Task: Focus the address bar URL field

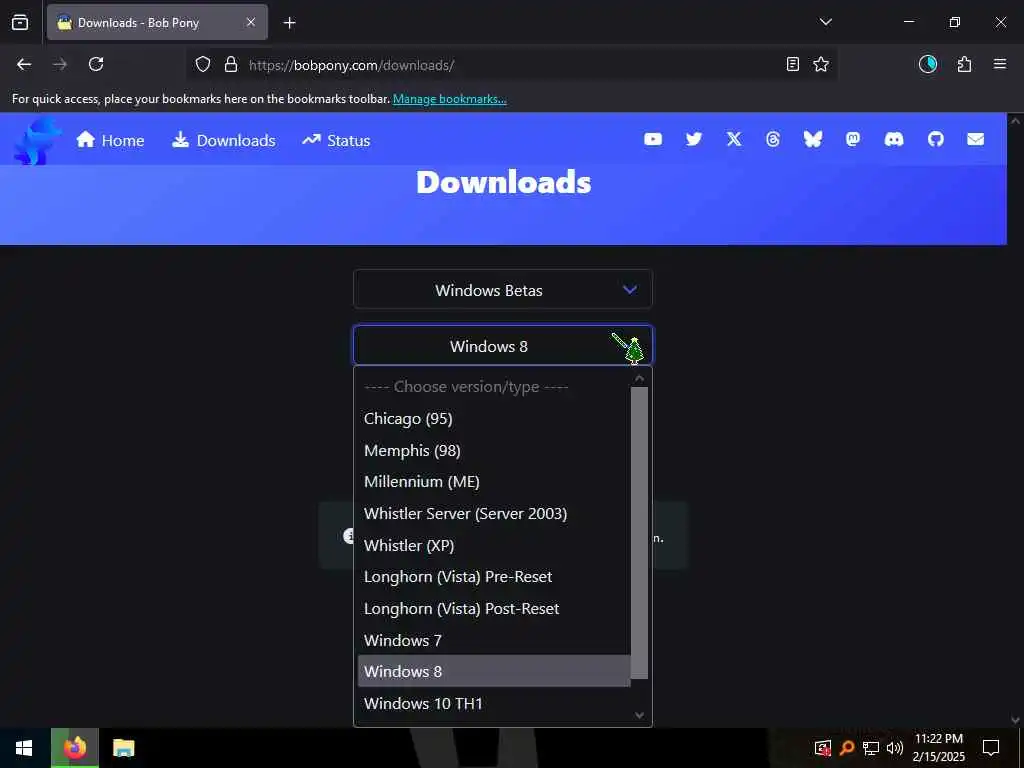Action: (509, 65)
